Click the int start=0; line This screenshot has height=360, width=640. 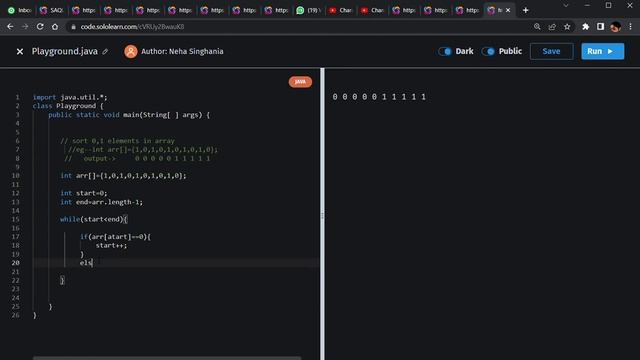pyautogui.click(x=84, y=193)
